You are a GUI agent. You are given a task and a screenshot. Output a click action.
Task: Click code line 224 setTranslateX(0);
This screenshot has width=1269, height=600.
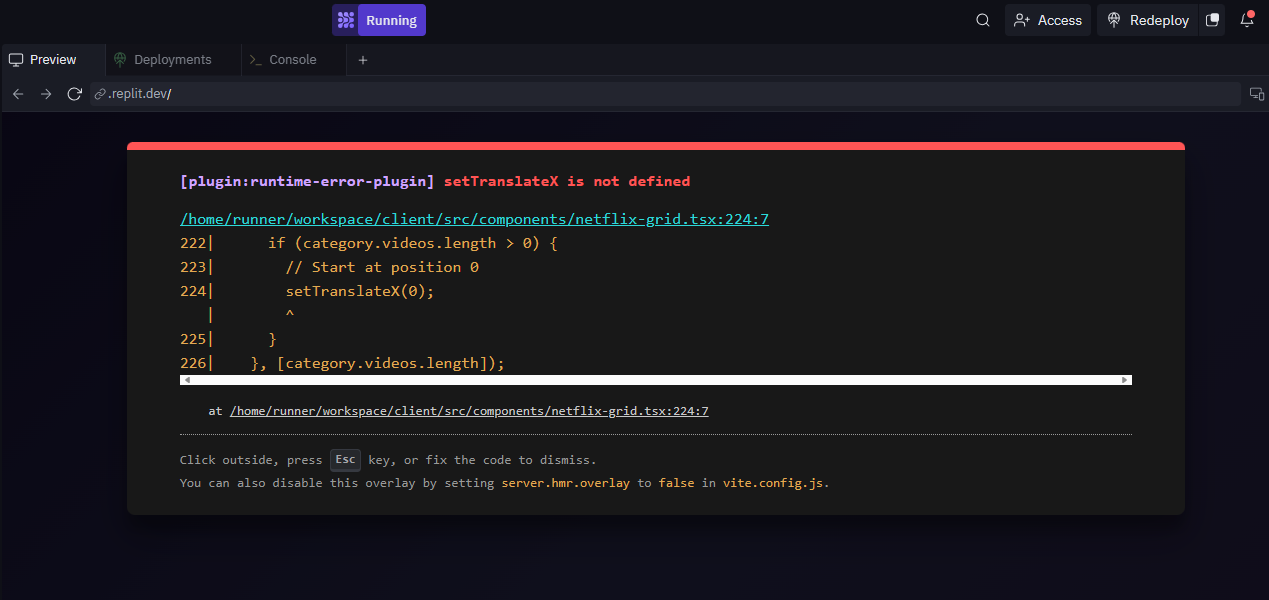click(360, 291)
